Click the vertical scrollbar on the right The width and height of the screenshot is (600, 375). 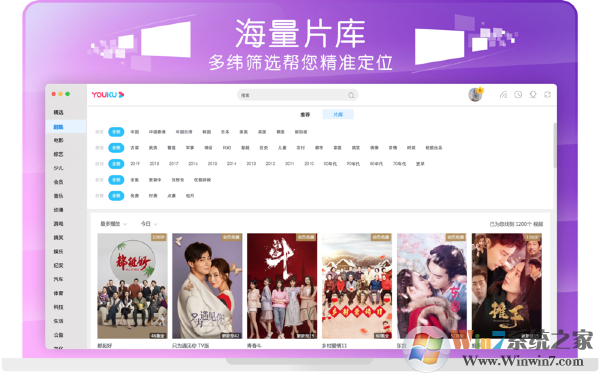coord(554,145)
